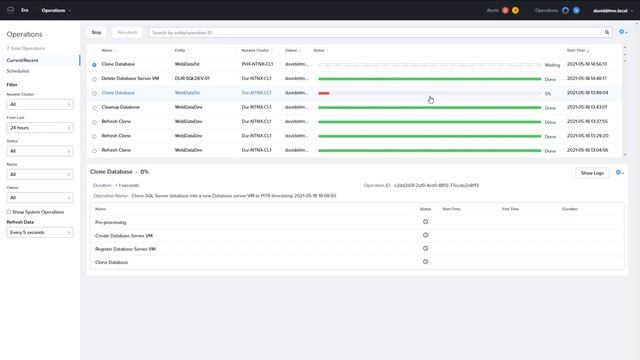640x360 pixels.
Task: Click the Register Database Server VM step name
Action: tap(125, 249)
